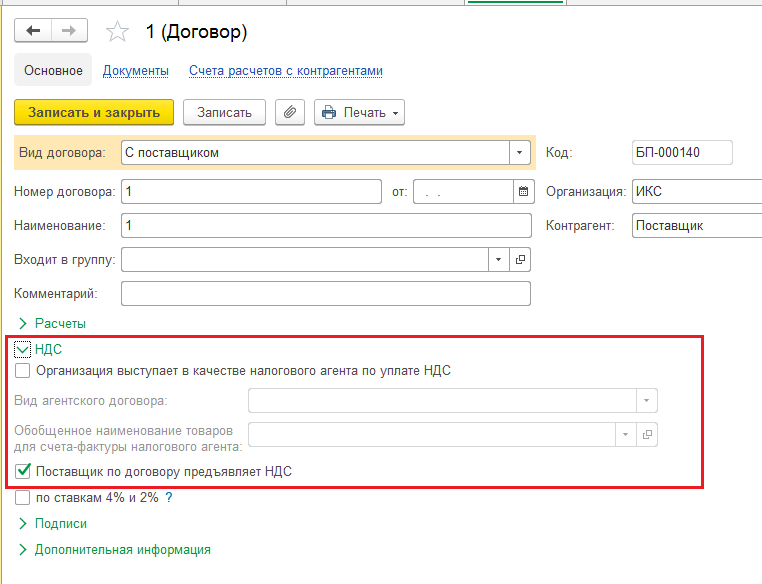
Task: Open attached files via paperclip icon
Action: pos(290,112)
